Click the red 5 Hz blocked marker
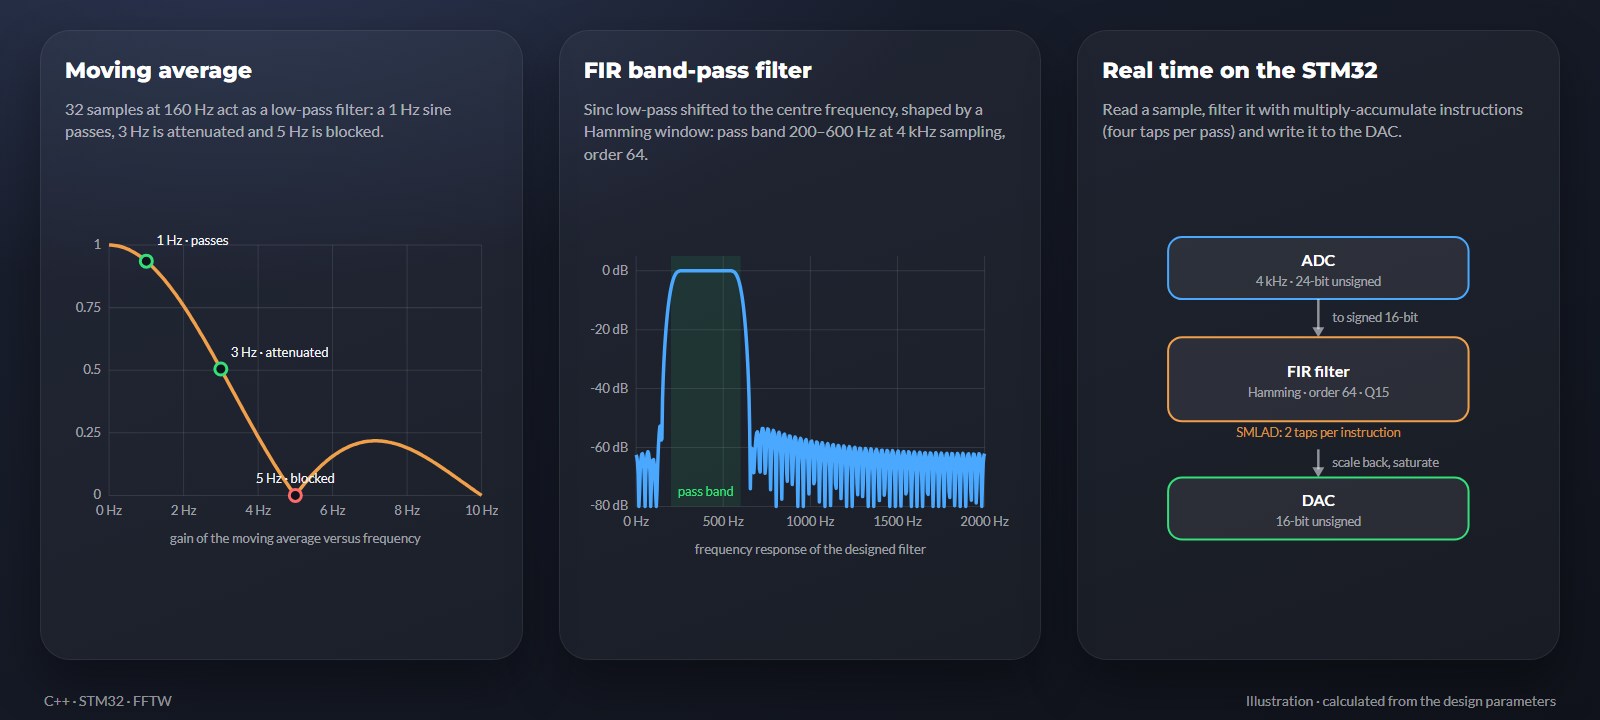Viewport: 1600px width, 720px height. (295, 495)
